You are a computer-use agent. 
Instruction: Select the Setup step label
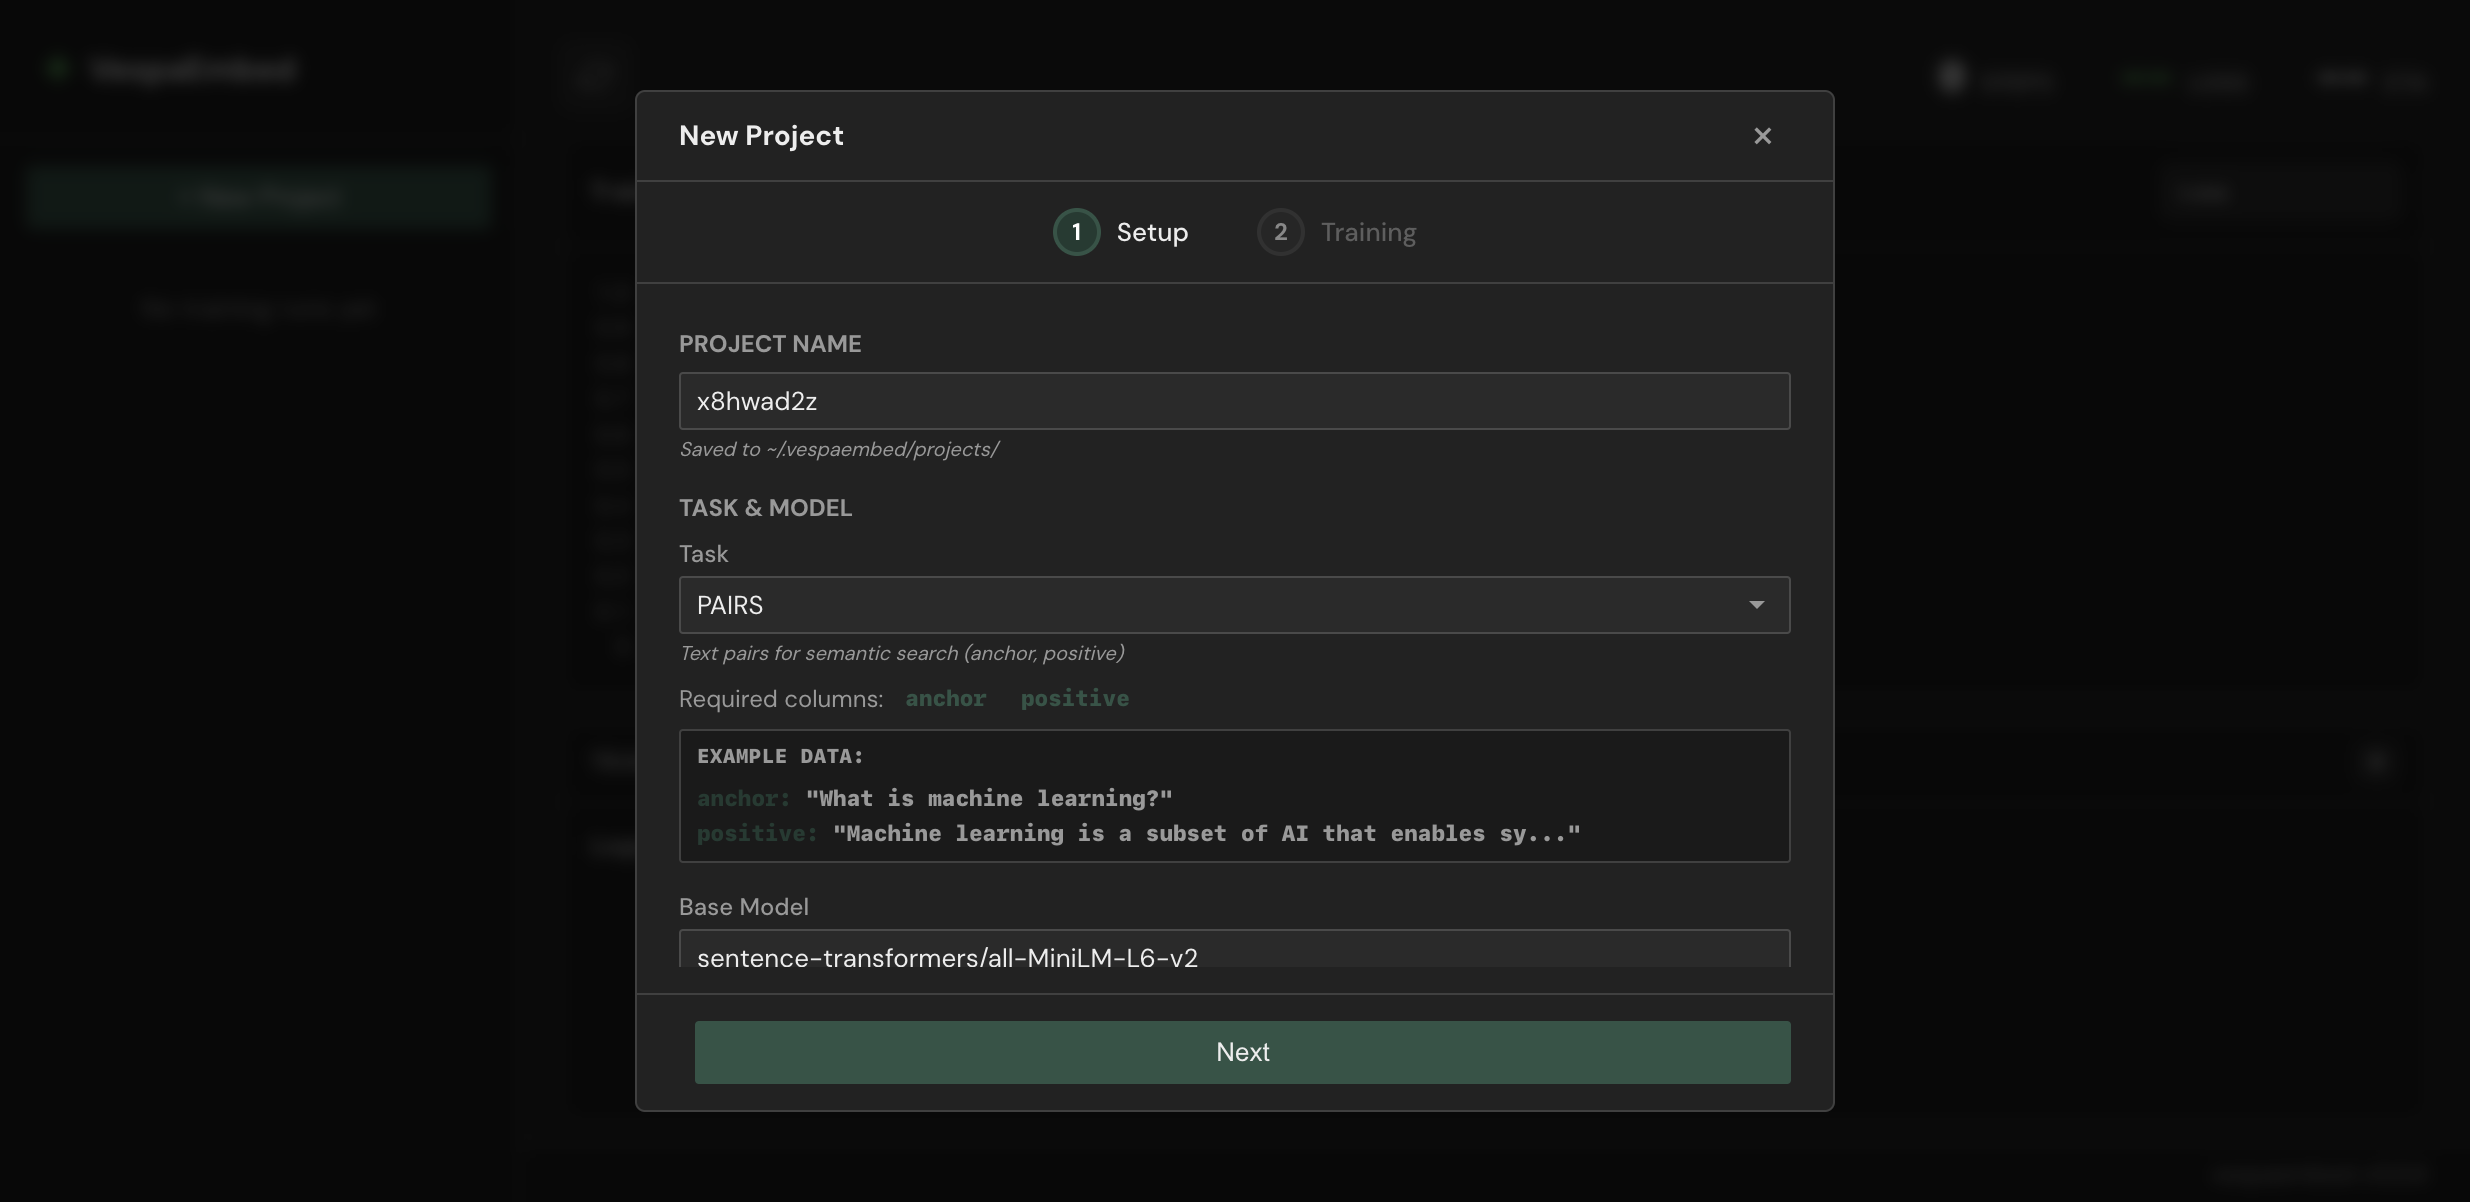(x=1152, y=232)
